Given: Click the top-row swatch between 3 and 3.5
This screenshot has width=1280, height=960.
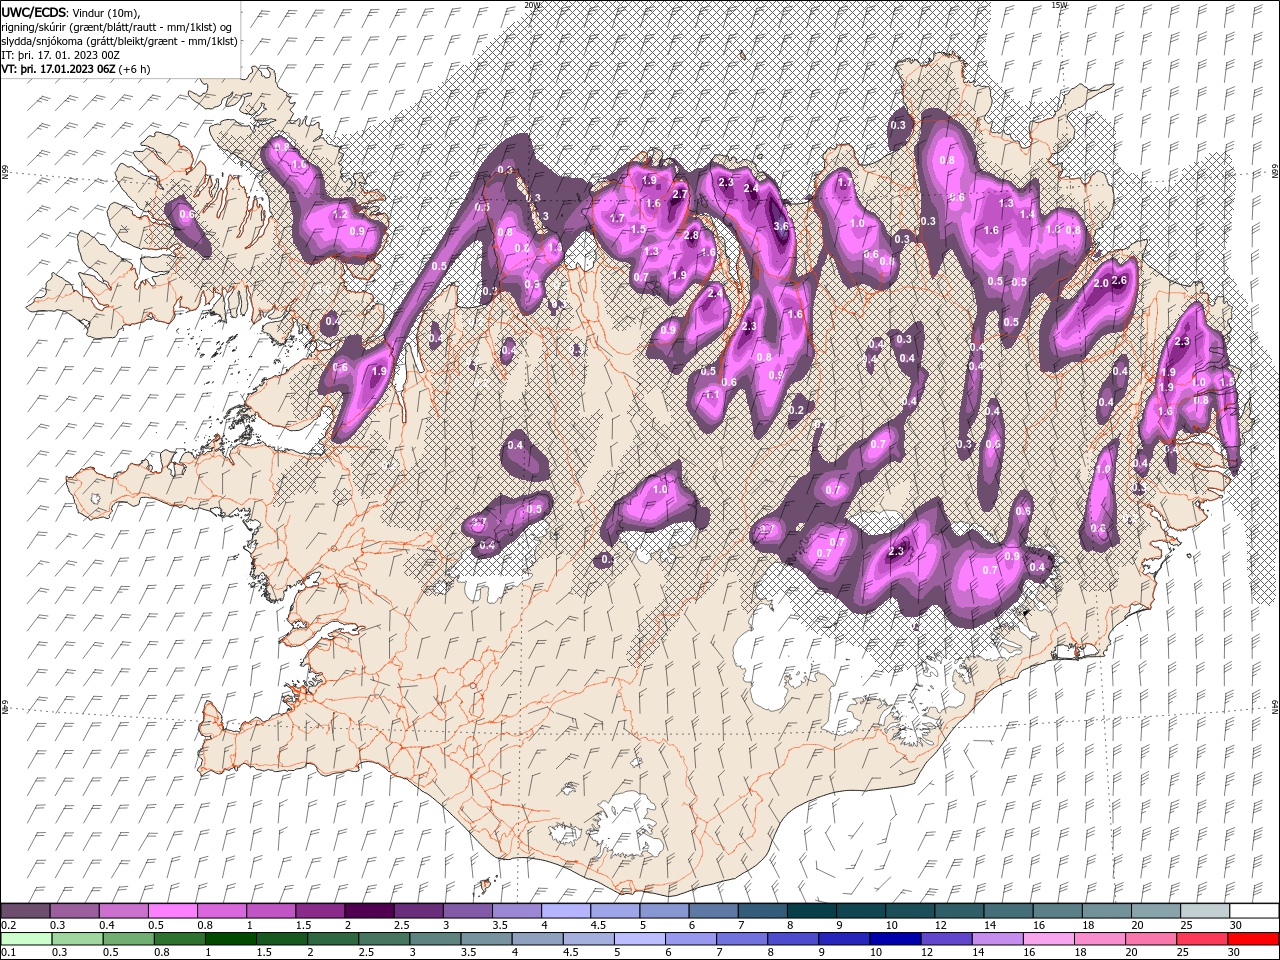Looking at the screenshot, I should tap(467, 911).
